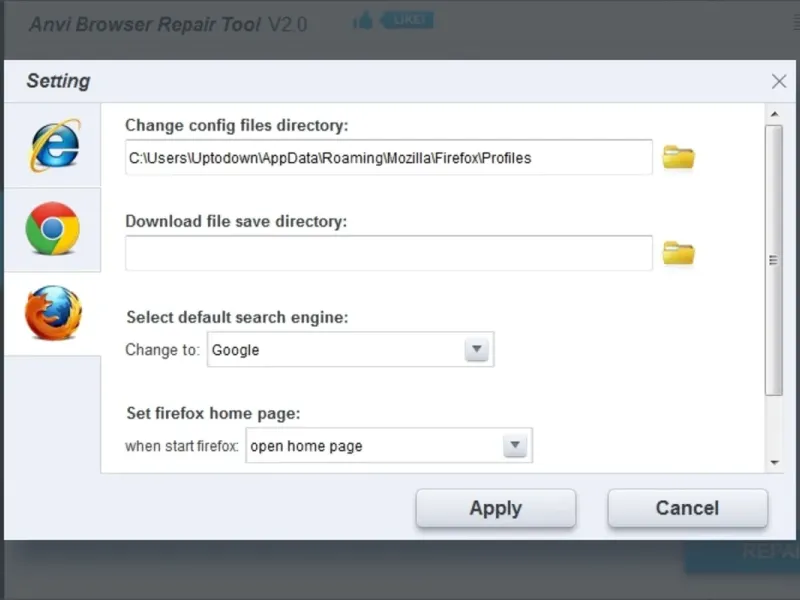Select the Firefox settings tab
The image size is (800, 600).
[x=53, y=313]
